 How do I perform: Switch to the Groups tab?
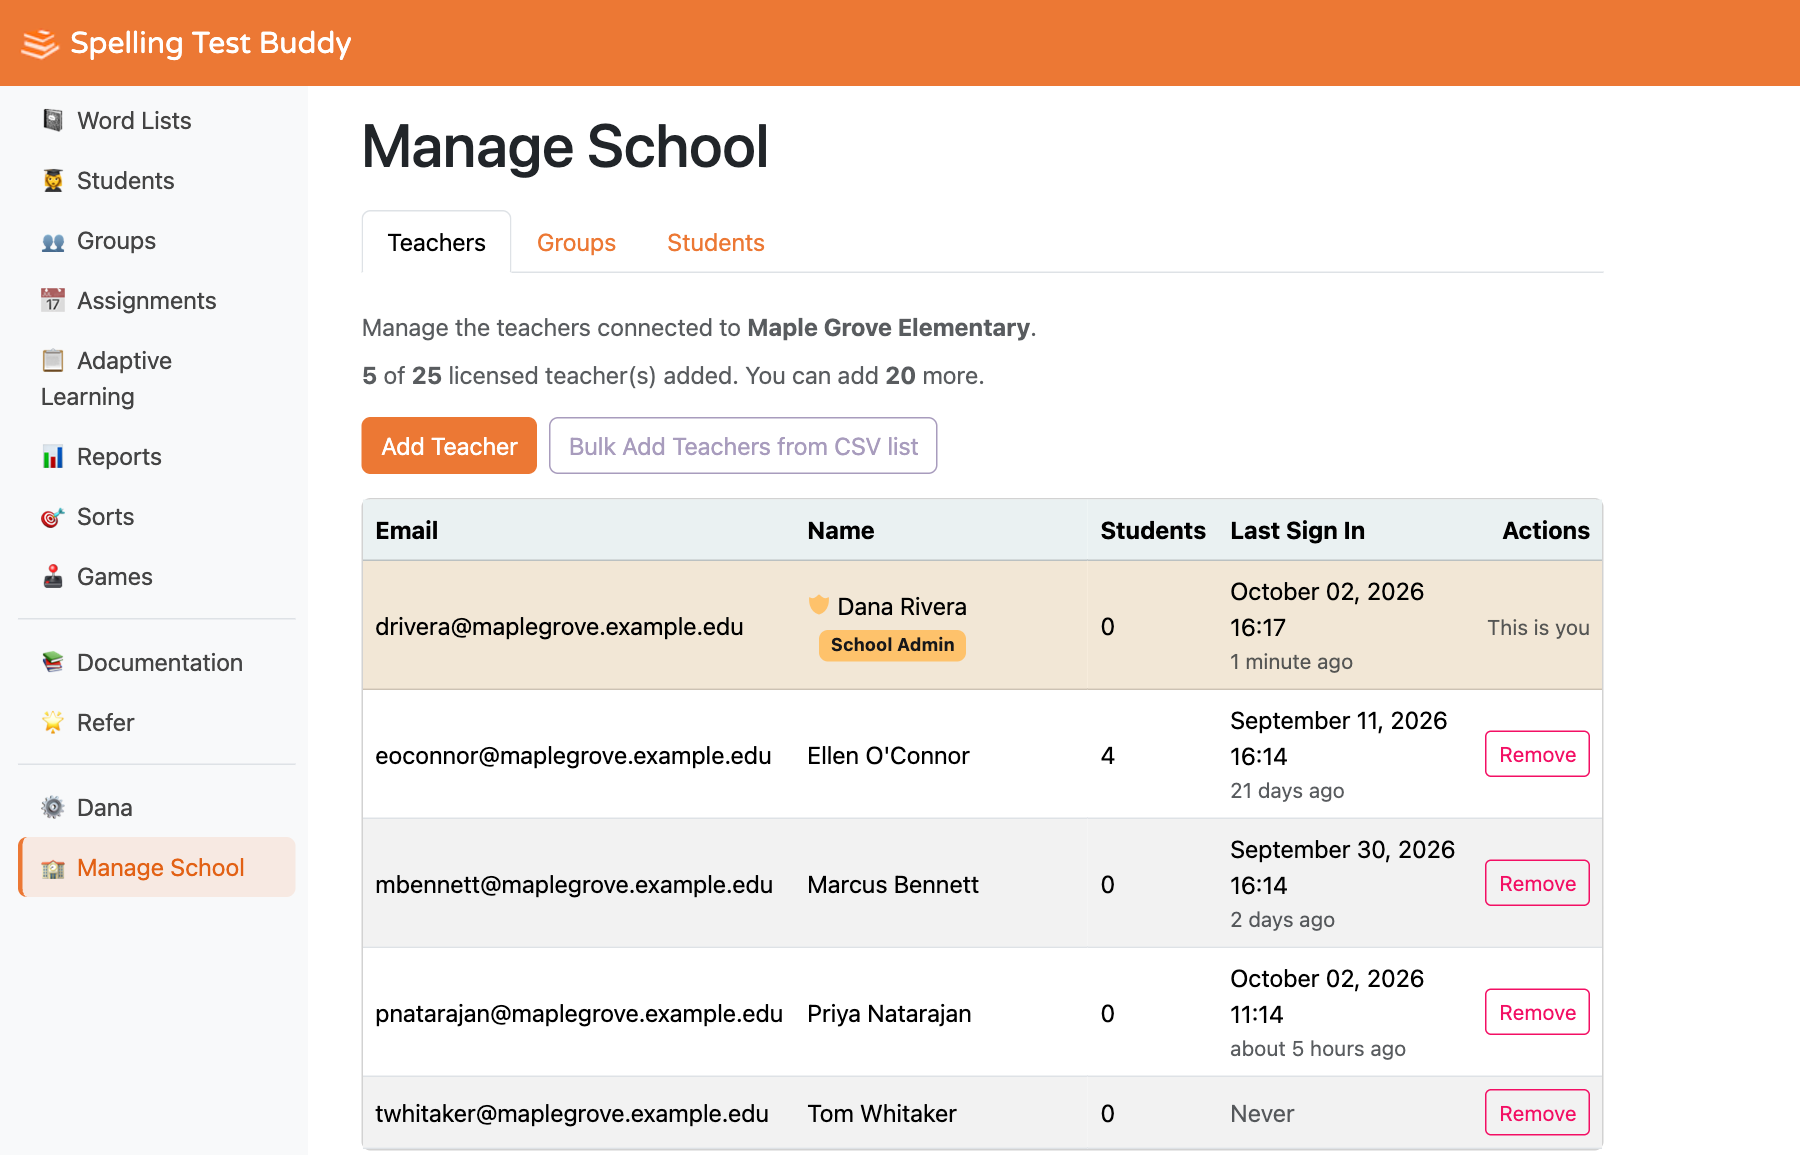click(x=576, y=242)
